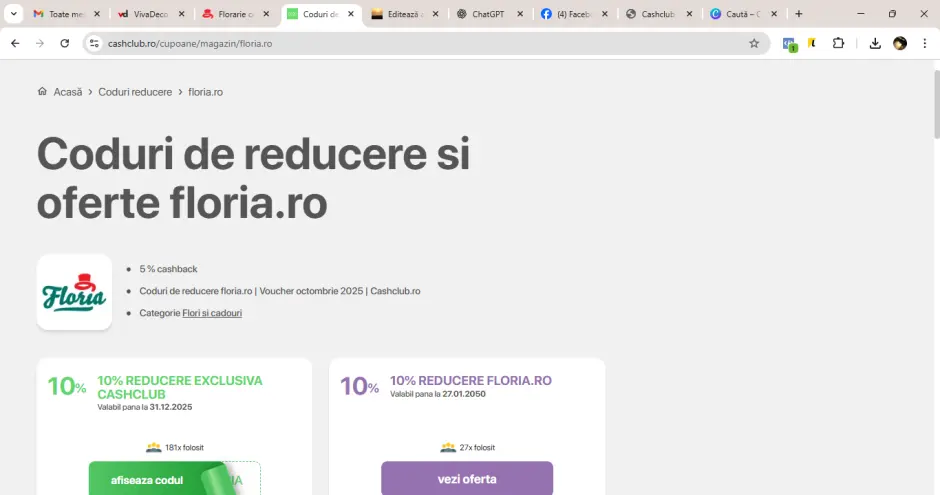Close the Gmail 'Toate me' tab
This screenshot has height=495, width=940.
(97, 14)
